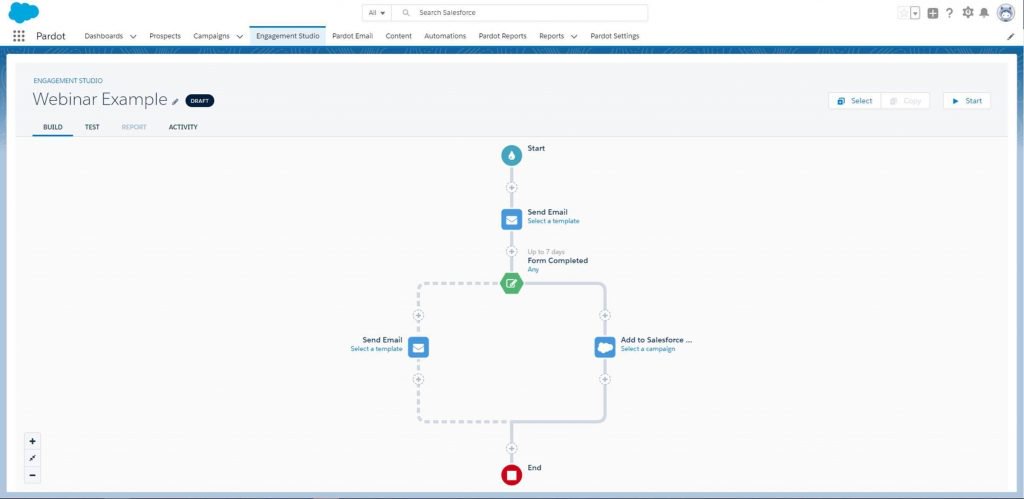
Task: Expand Campaigns menu chevron
Action: 240,37
